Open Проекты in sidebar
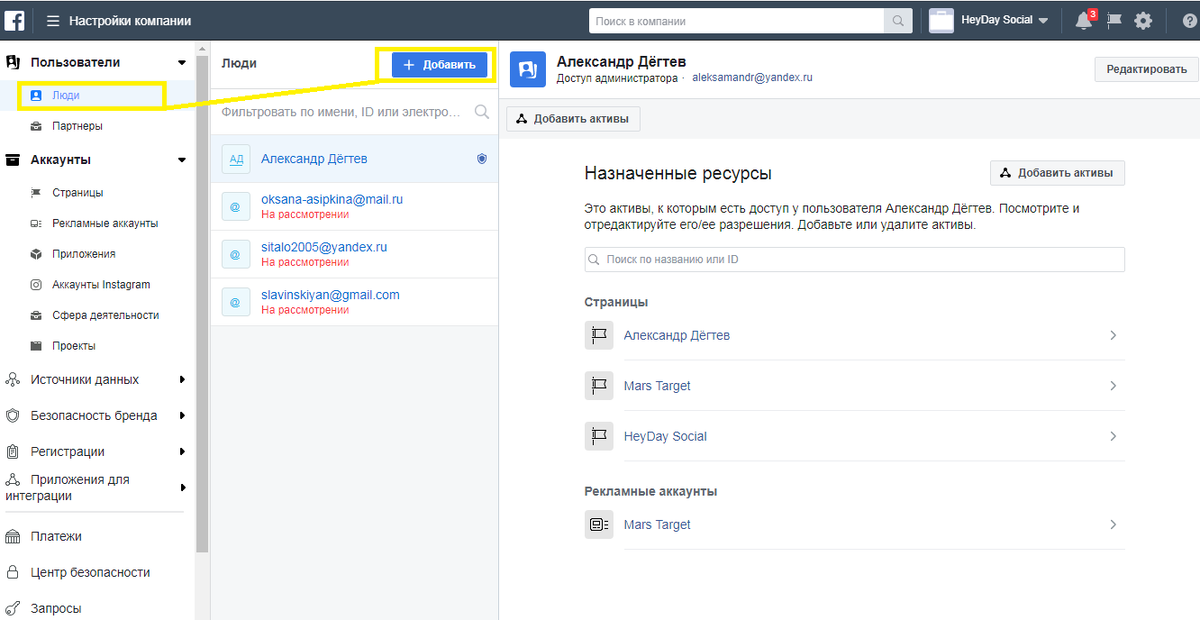 (74, 346)
